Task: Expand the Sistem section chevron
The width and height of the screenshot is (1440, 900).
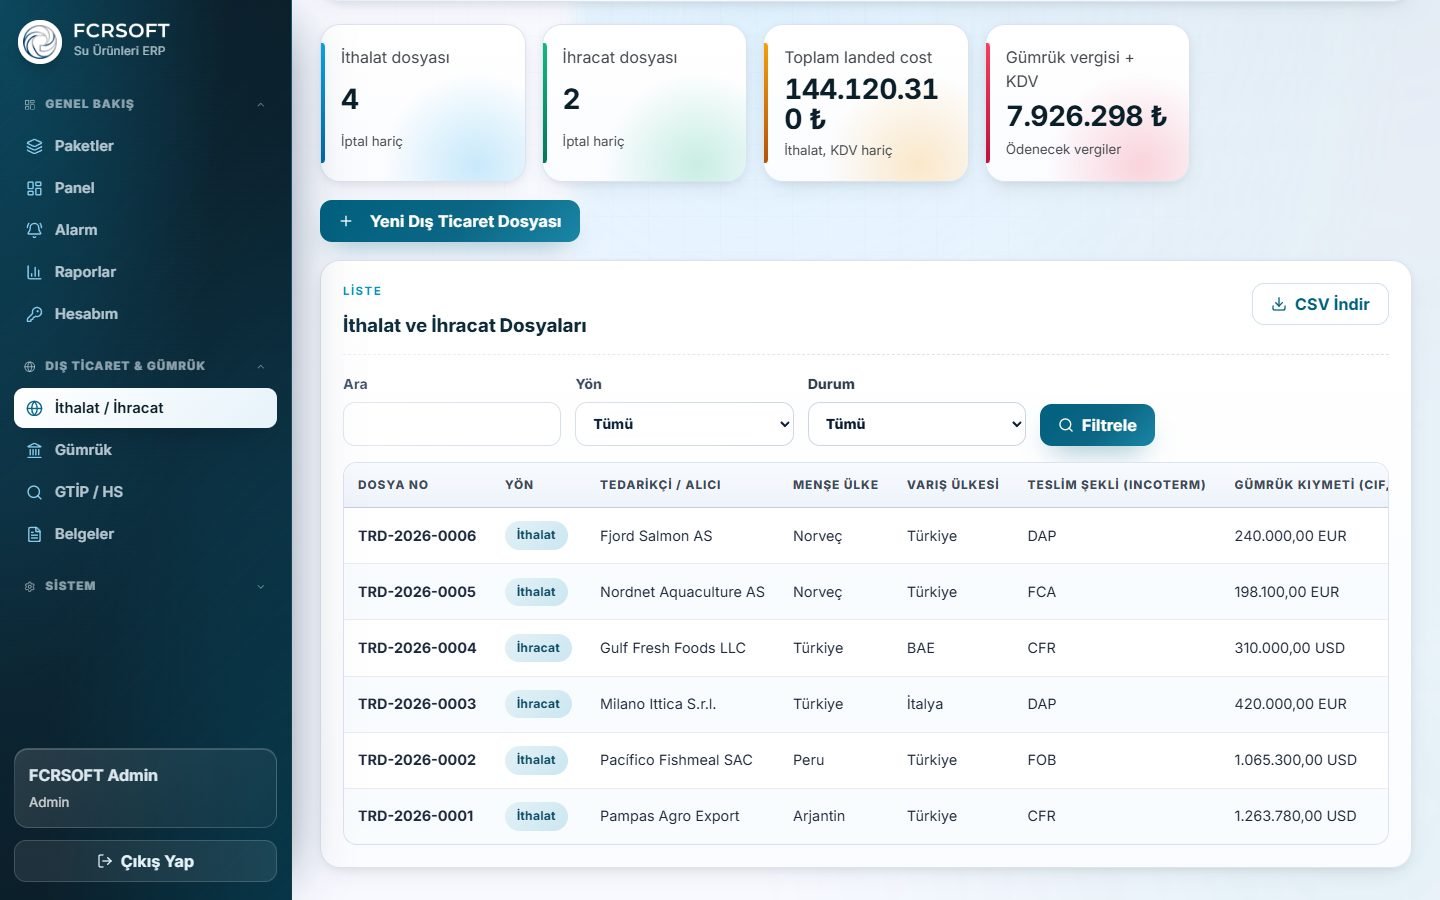Action: [261, 586]
